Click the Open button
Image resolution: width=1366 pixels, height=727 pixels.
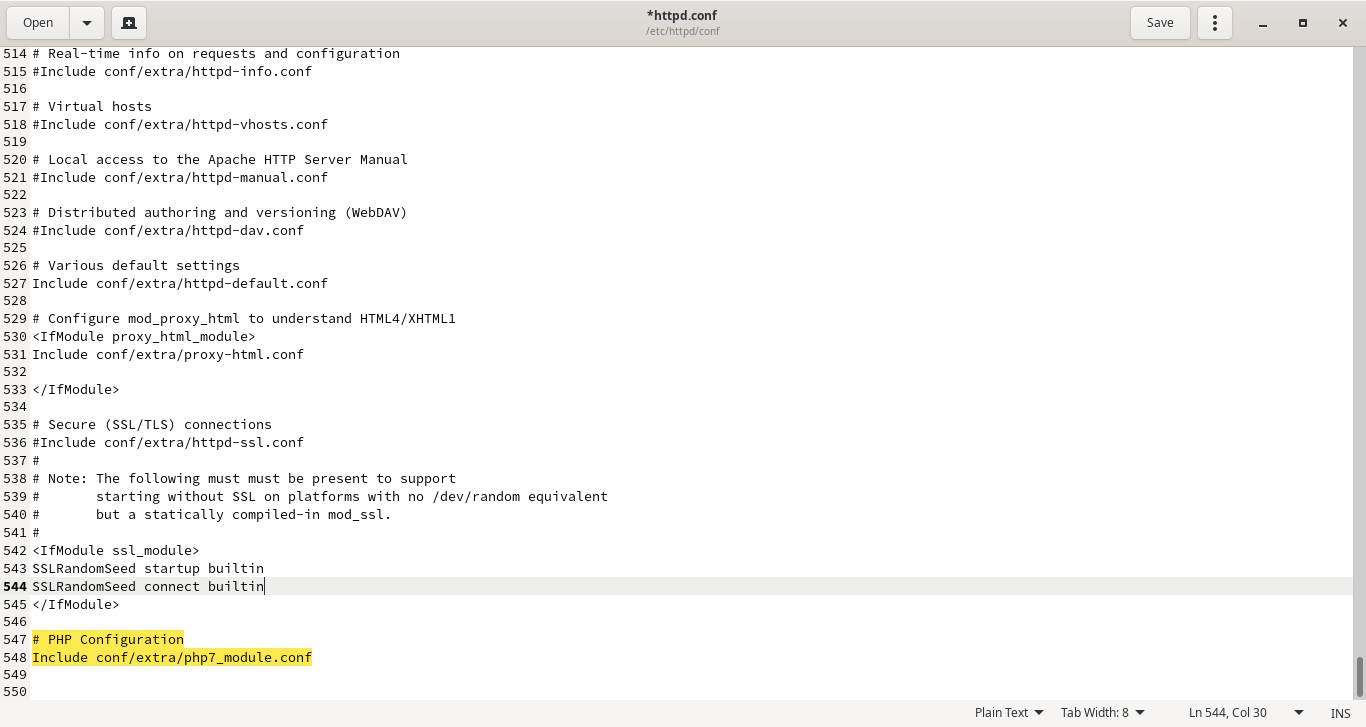[x=38, y=23]
